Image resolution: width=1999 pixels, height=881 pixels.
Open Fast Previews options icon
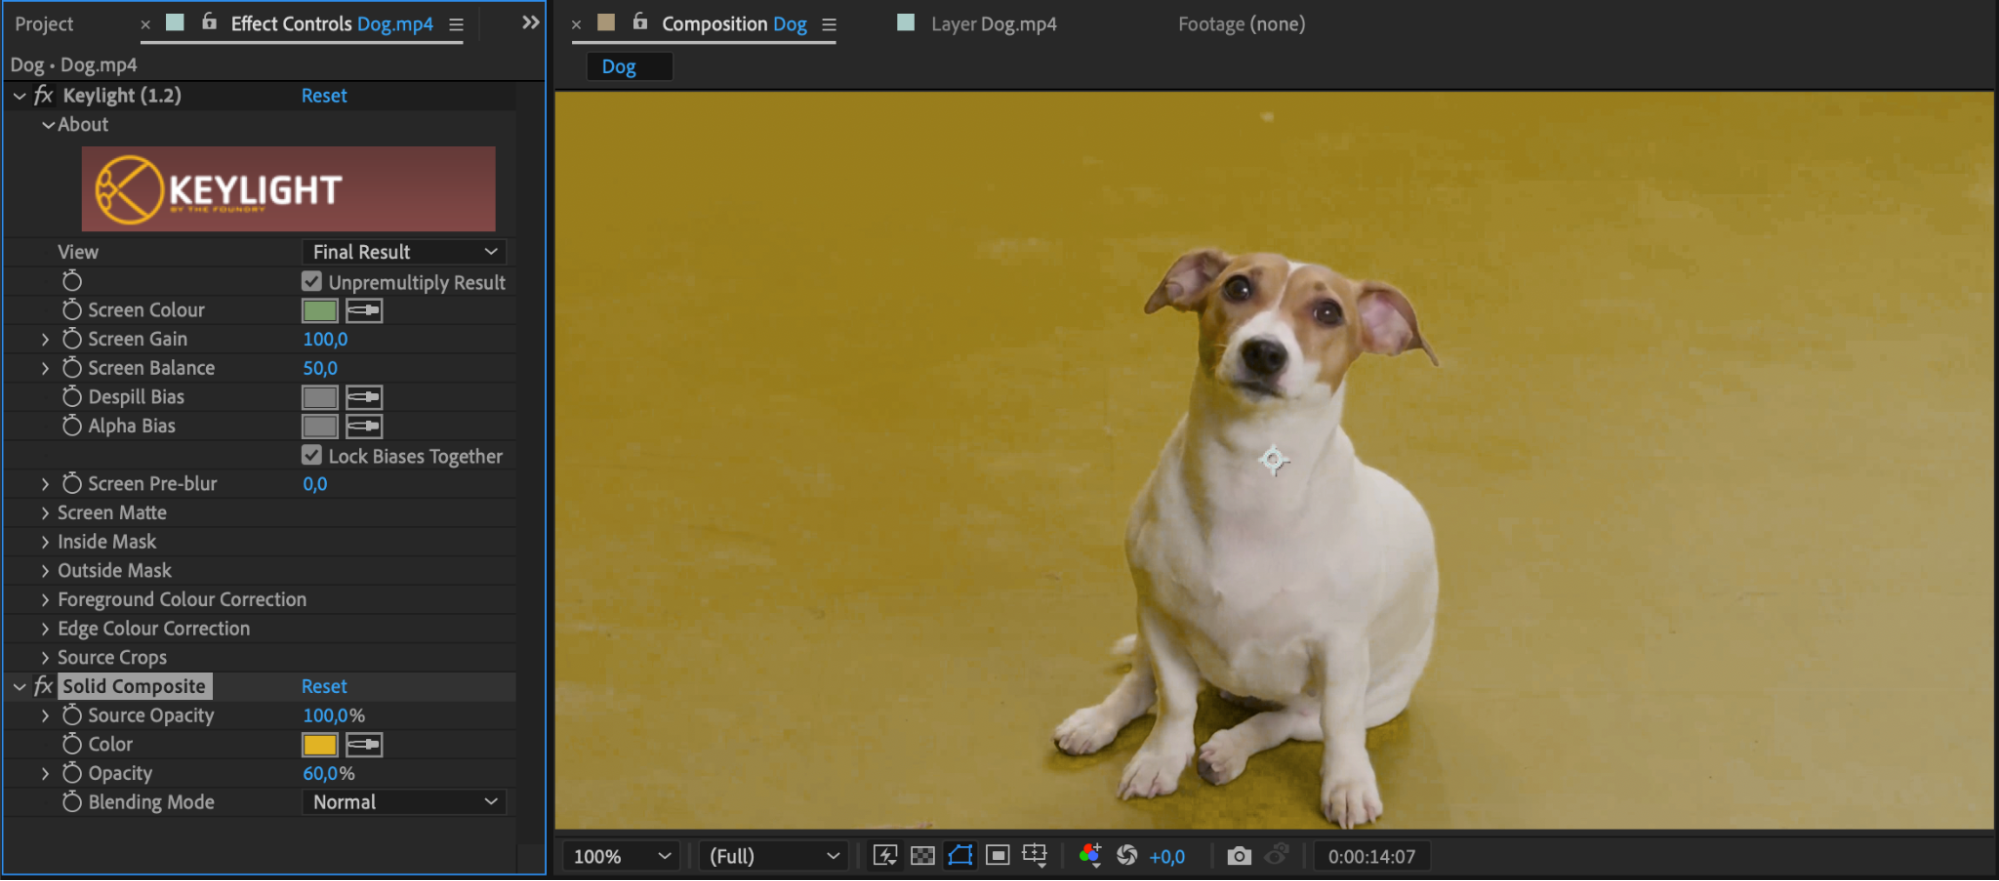[x=885, y=856]
